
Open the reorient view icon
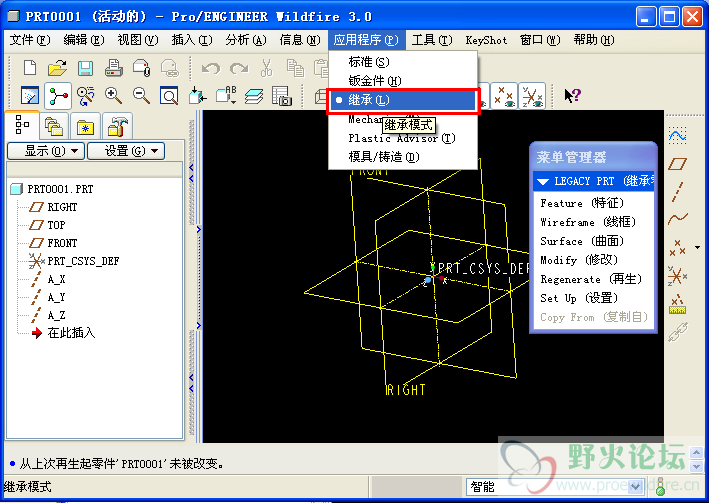(x=197, y=96)
